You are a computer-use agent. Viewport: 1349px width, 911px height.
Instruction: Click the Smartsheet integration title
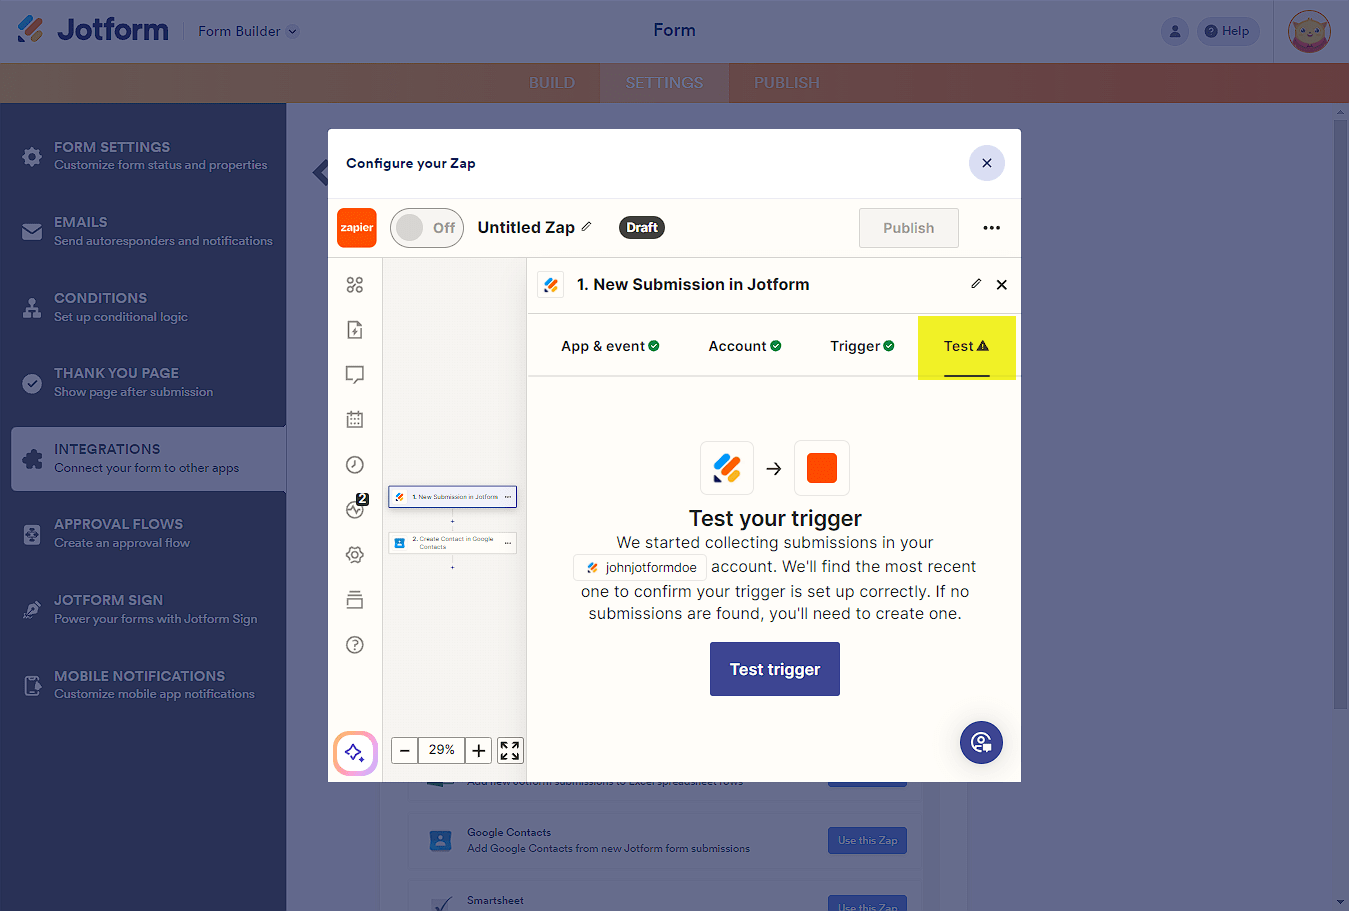coord(495,900)
